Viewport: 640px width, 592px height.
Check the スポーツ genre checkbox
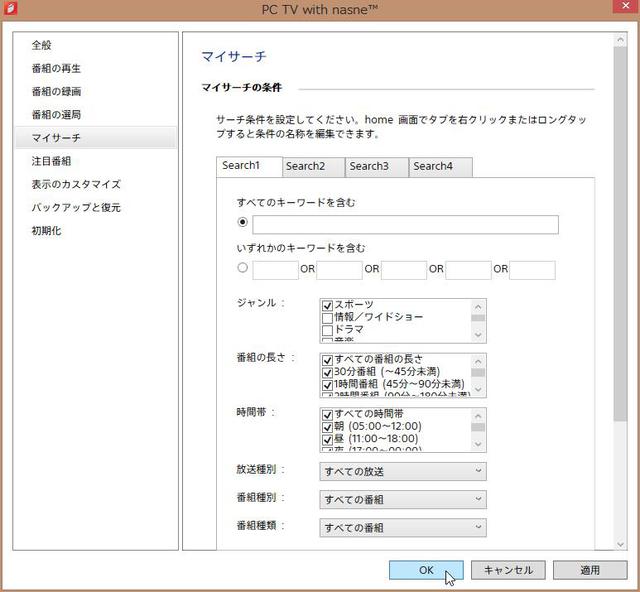tap(327, 305)
